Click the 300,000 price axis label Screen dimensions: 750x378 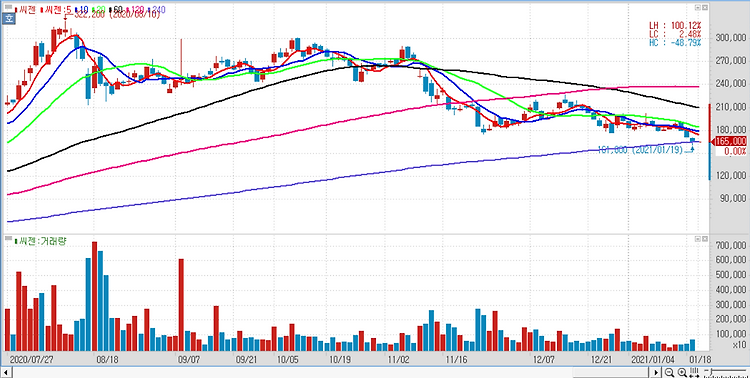[x=731, y=37]
